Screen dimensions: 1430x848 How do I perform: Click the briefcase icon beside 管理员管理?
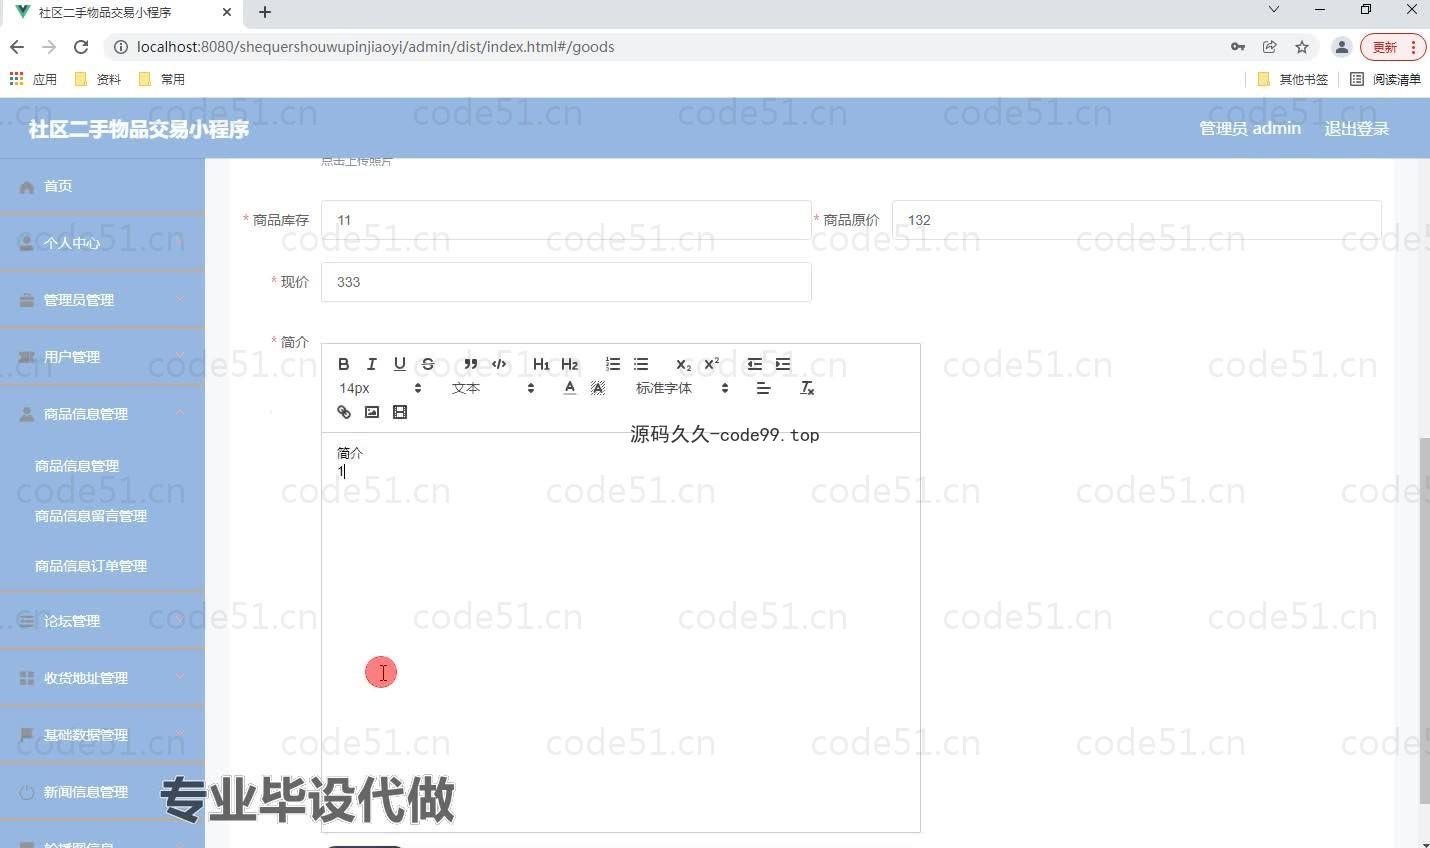(x=27, y=300)
